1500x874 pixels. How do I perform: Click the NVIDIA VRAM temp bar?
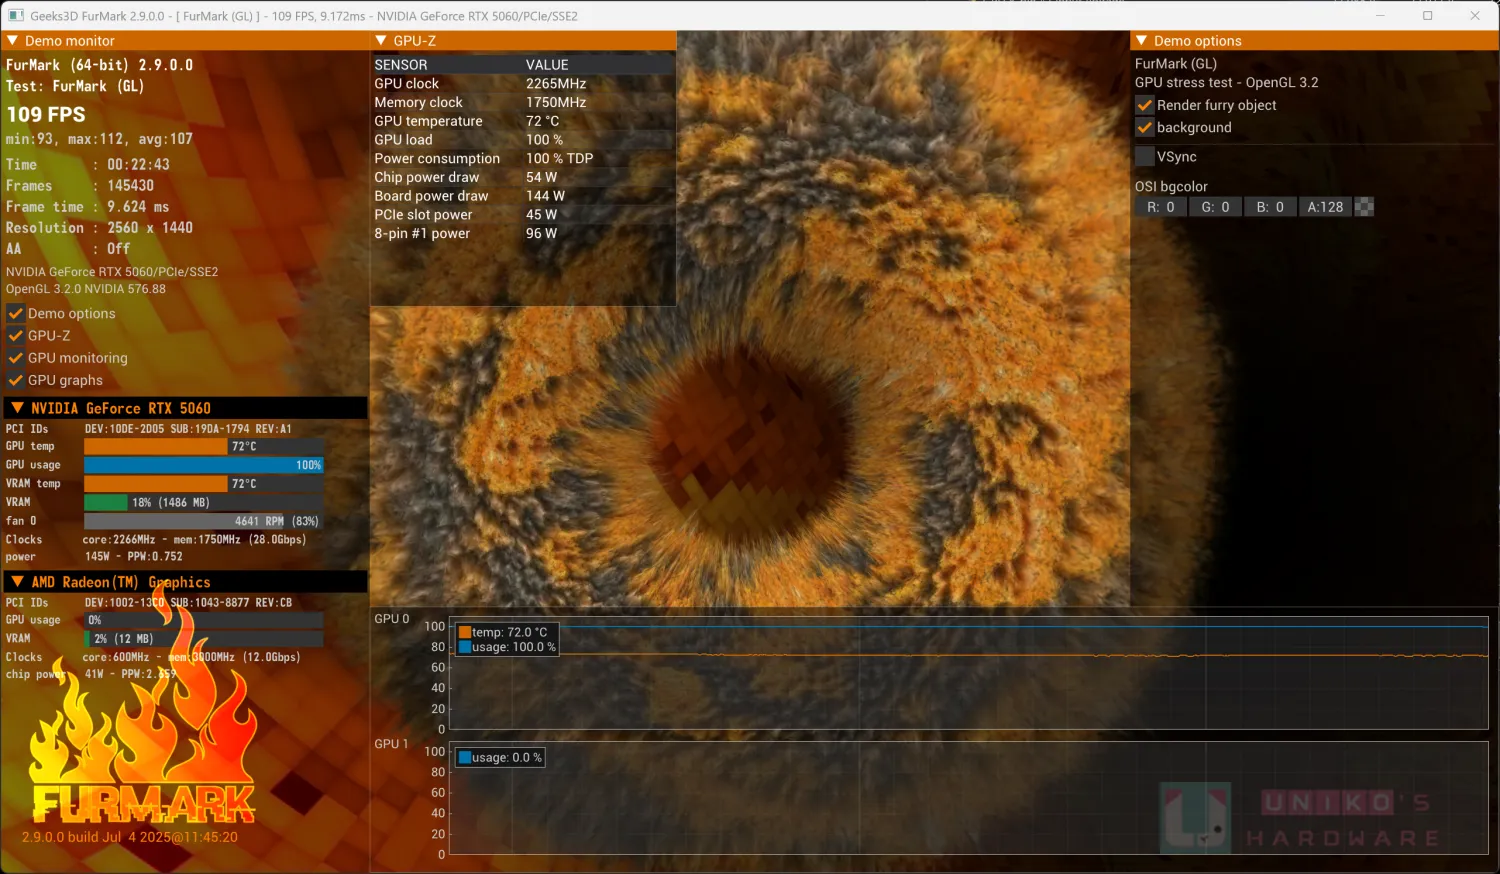point(203,484)
